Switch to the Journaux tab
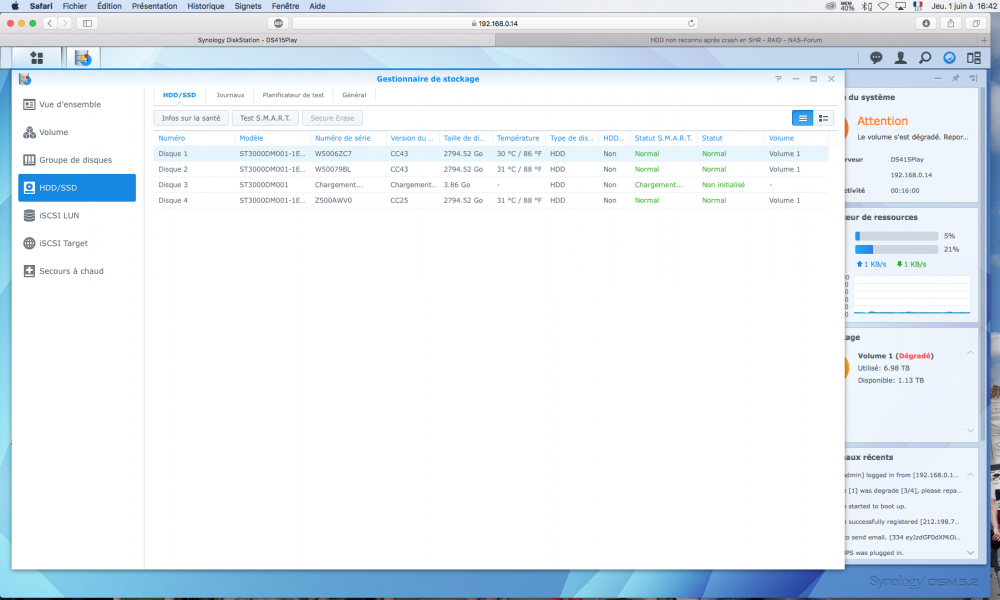This screenshot has height=600, width=1000. coord(230,95)
